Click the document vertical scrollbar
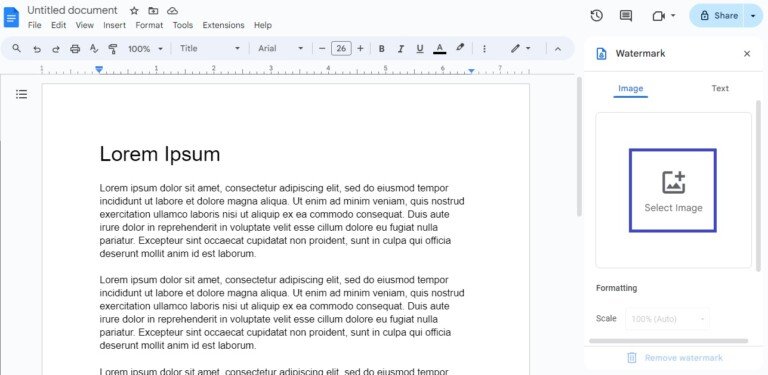Image resolution: width=768 pixels, height=375 pixels. tap(579, 147)
